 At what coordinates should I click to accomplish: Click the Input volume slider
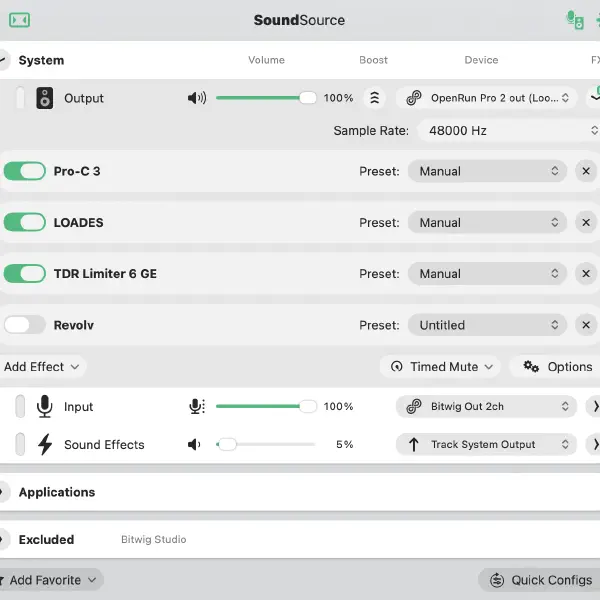pos(266,406)
